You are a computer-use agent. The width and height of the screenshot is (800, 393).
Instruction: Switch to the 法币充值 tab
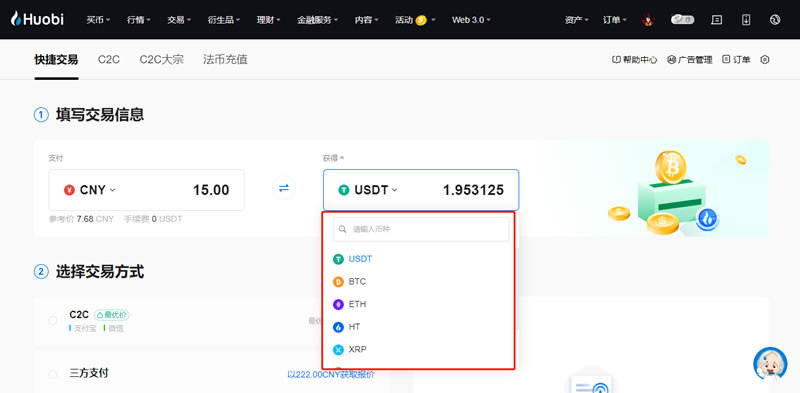(225, 60)
